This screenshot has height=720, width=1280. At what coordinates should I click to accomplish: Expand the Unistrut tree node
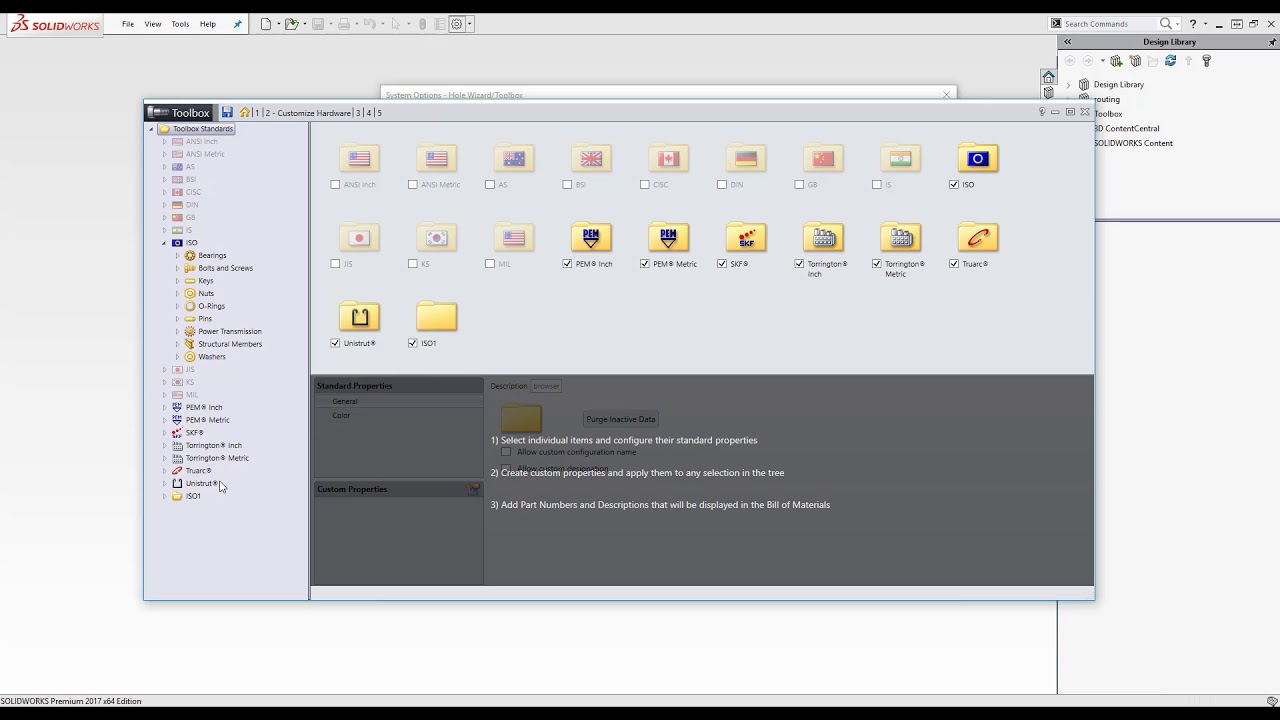click(x=165, y=484)
